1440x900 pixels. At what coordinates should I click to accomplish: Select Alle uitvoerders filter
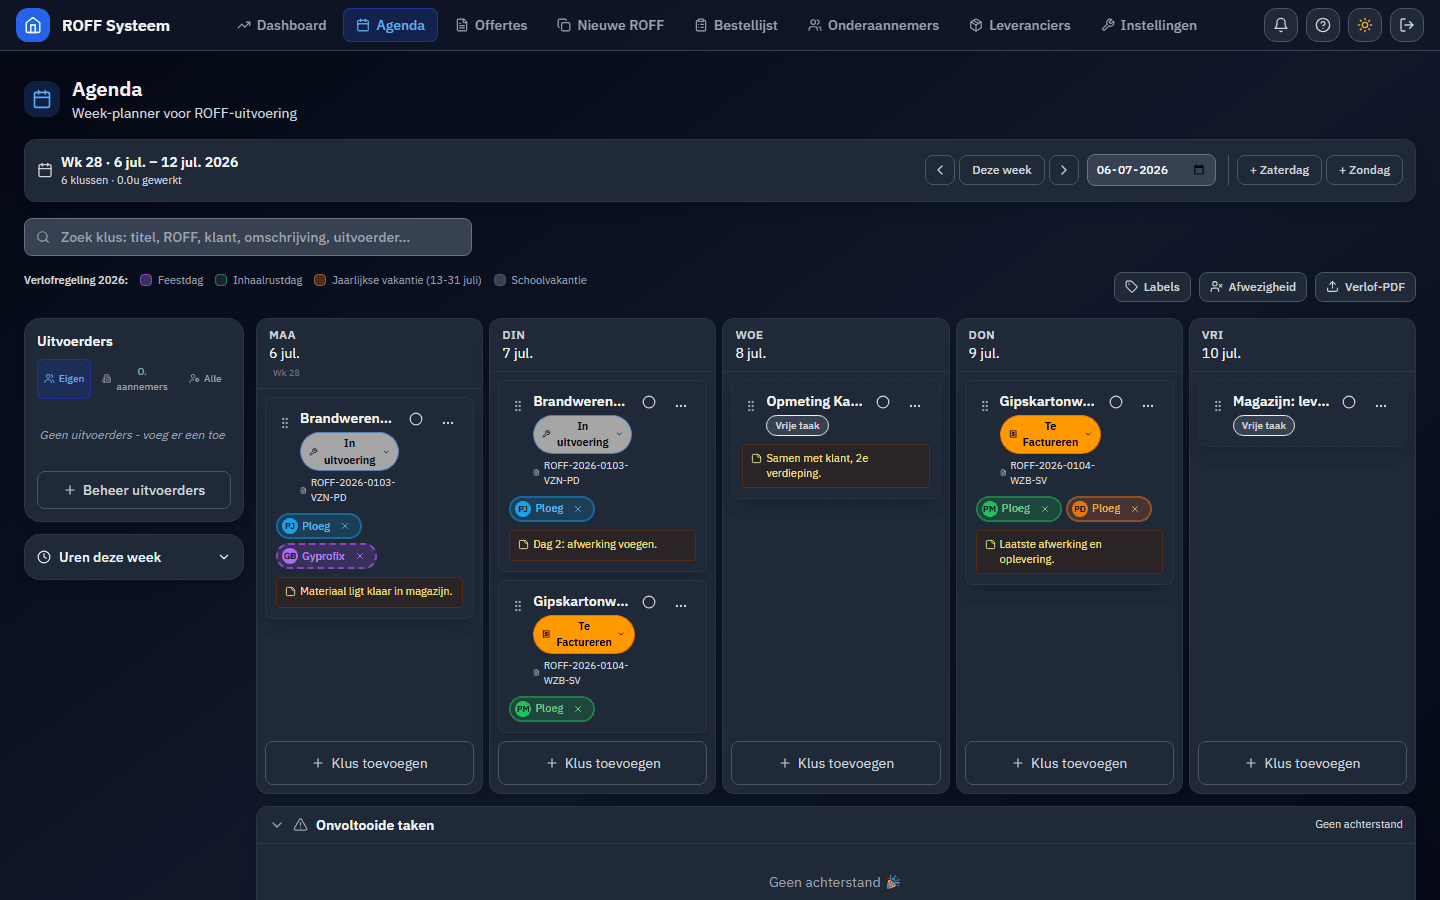206,379
